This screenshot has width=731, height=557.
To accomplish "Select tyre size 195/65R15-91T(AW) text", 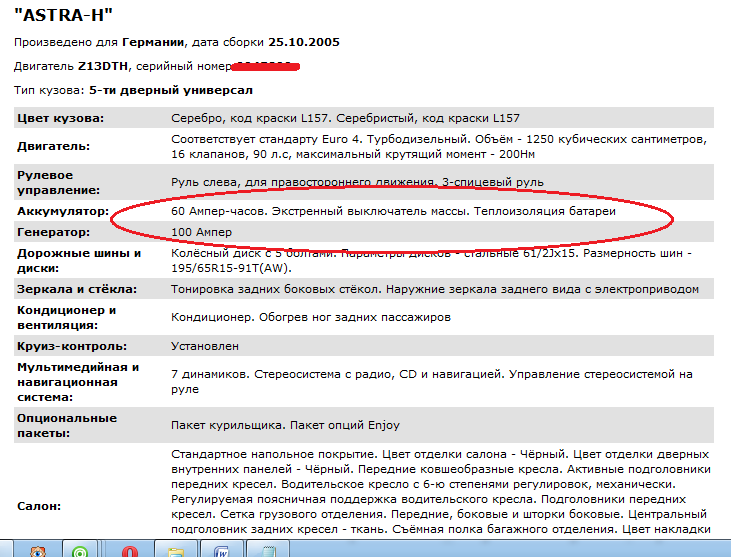I will (231, 268).
